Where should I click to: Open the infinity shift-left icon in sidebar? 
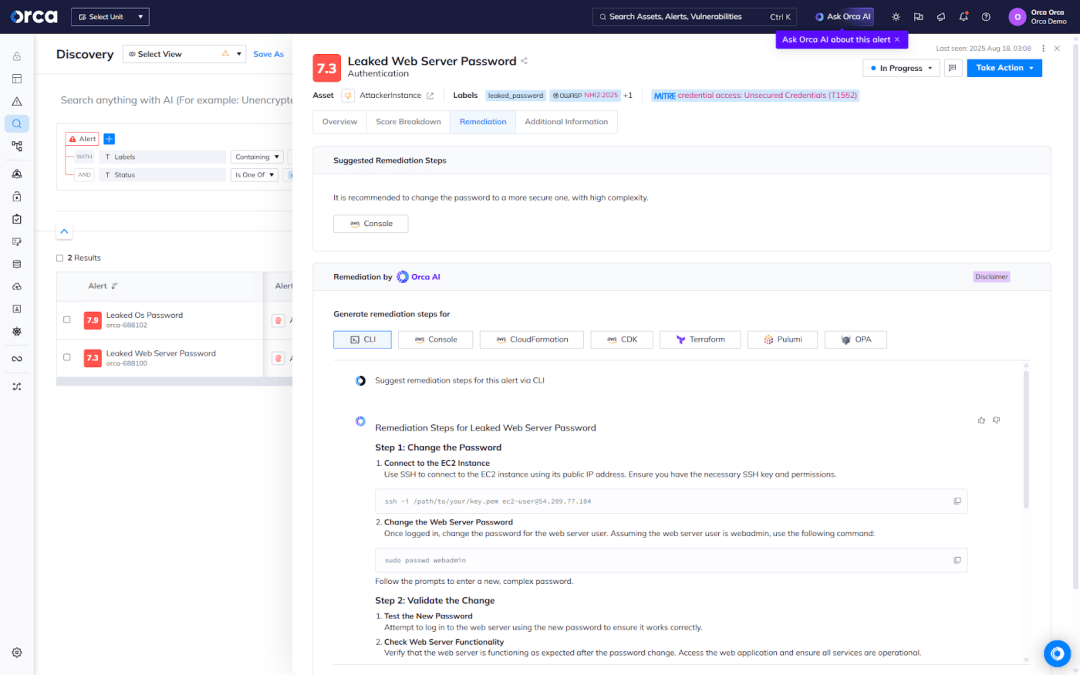pyautogui.click(x=17, y=359)
